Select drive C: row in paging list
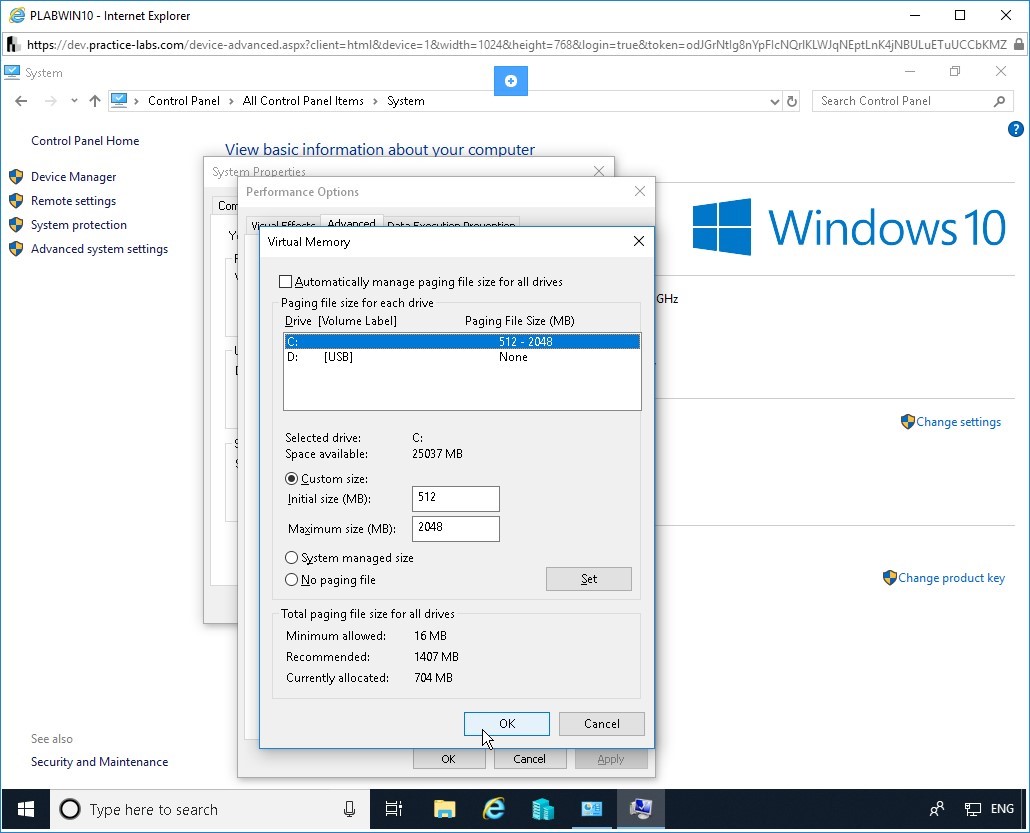The height and width of the screenshot is (833, 1030). click(462, 342)
